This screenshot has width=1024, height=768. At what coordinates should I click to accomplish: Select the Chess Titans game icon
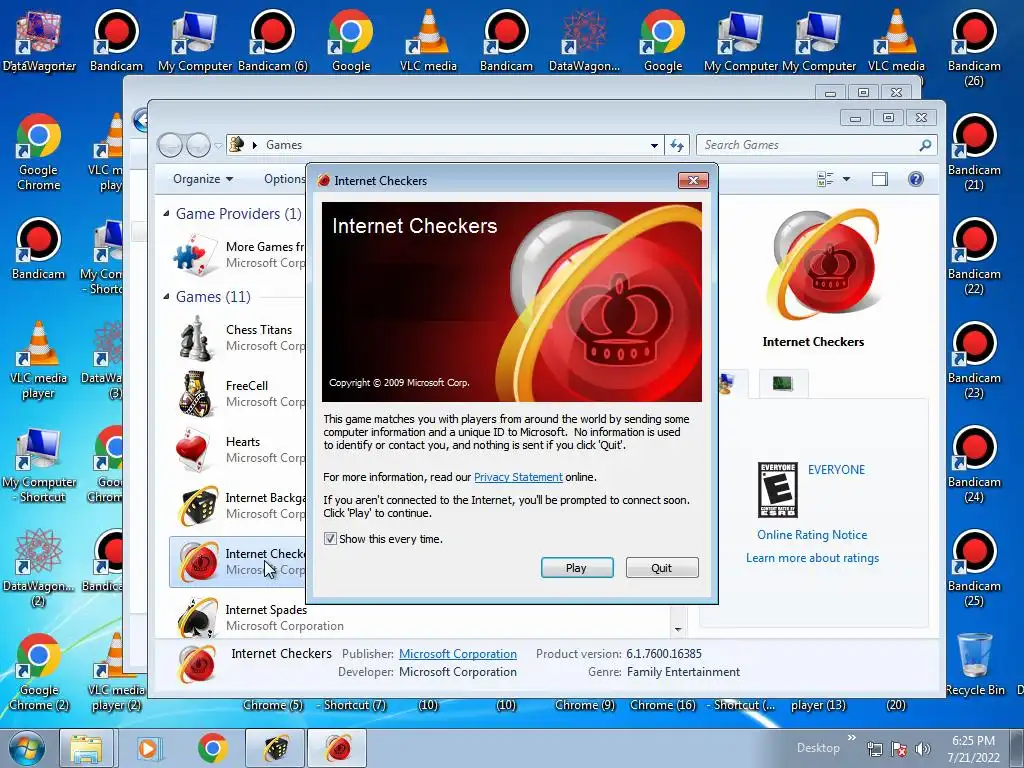point(196,338)
